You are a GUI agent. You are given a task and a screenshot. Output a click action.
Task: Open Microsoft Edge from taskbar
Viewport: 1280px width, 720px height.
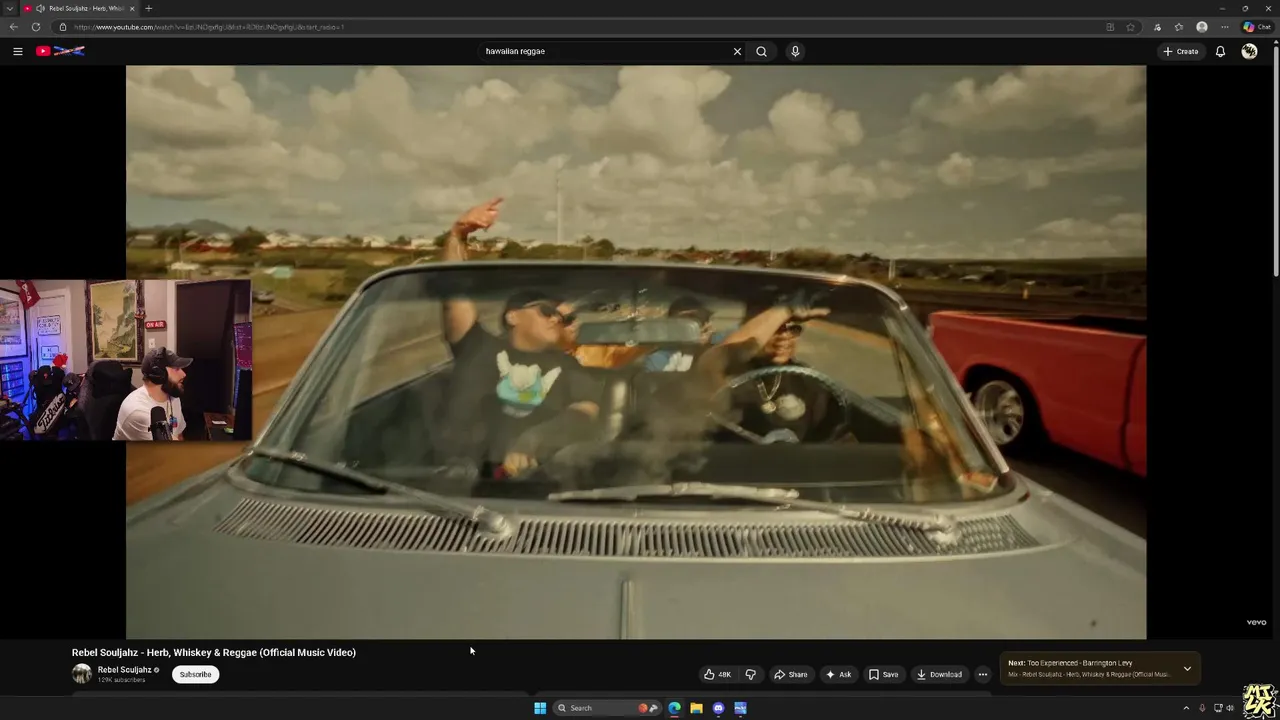pyautogui.click(x=674, y=708)
